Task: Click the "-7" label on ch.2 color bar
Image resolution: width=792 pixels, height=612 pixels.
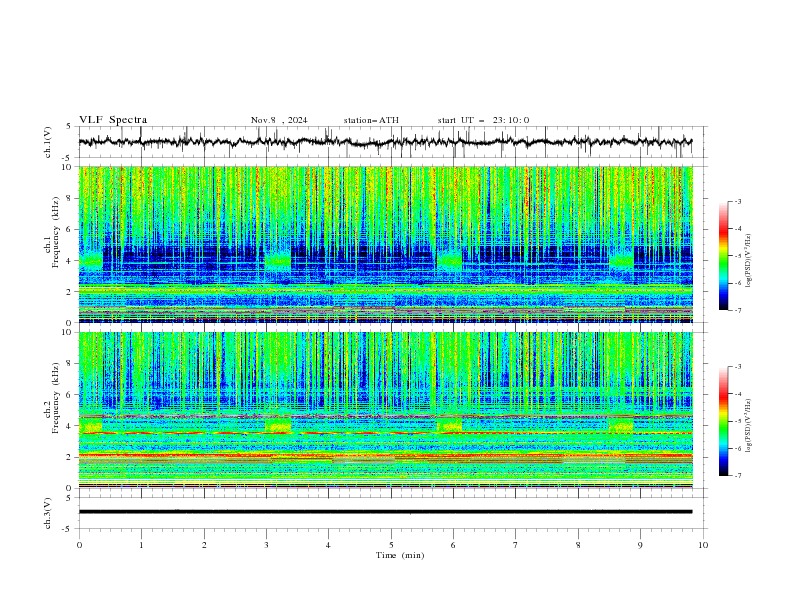Action: tap(737, 476)
